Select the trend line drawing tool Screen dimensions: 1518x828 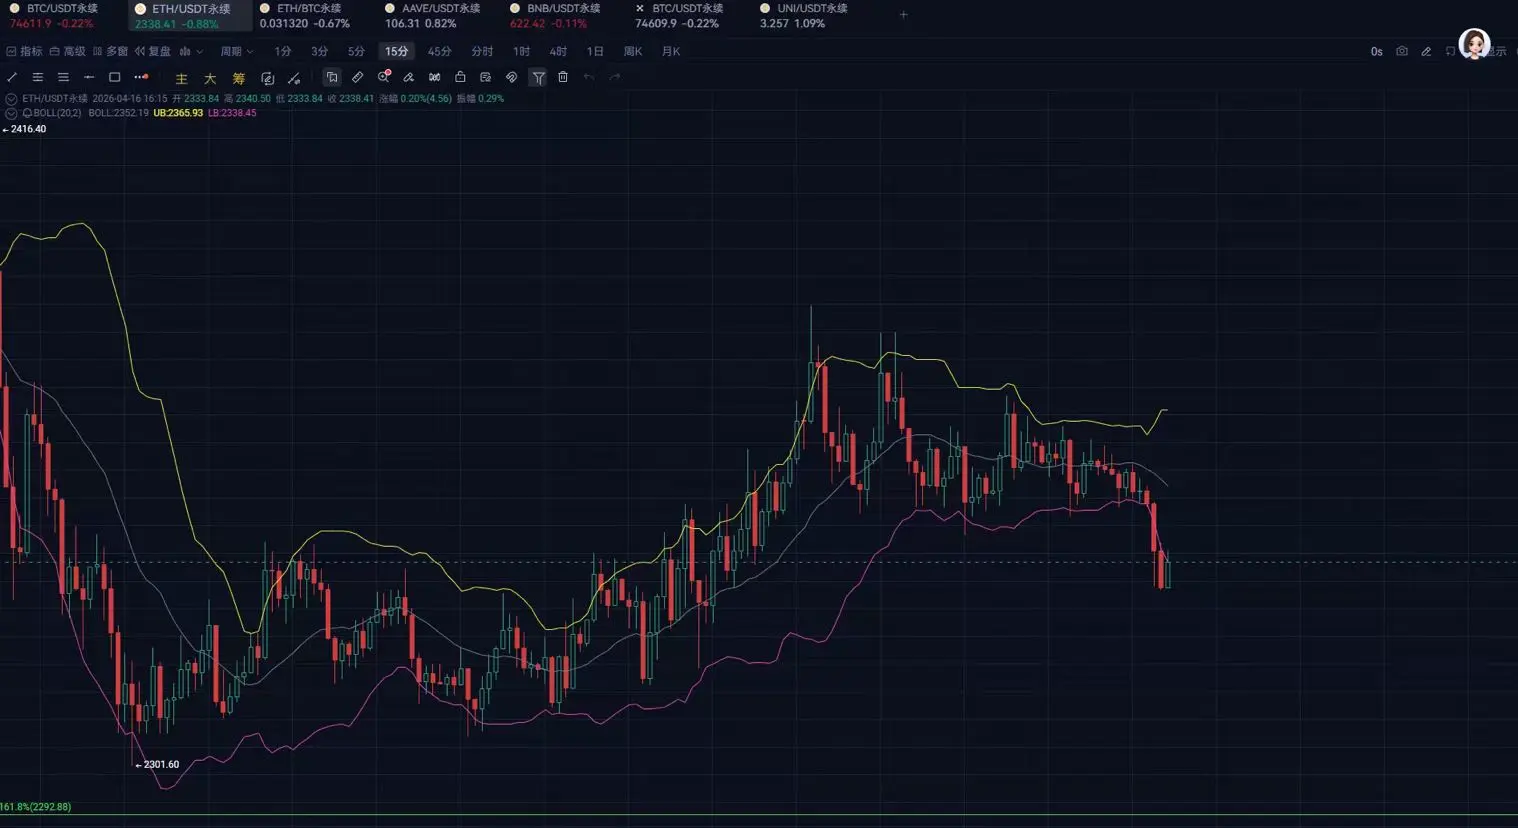[x=12, y=77]
